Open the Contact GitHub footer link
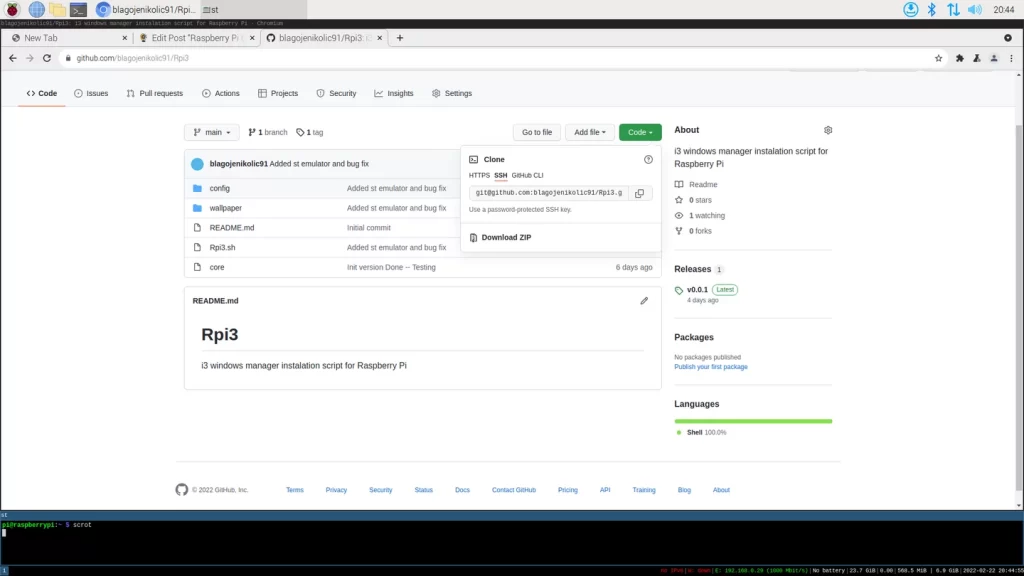Viewport: 1024px width, 576px height. click(x=513, y=490)
